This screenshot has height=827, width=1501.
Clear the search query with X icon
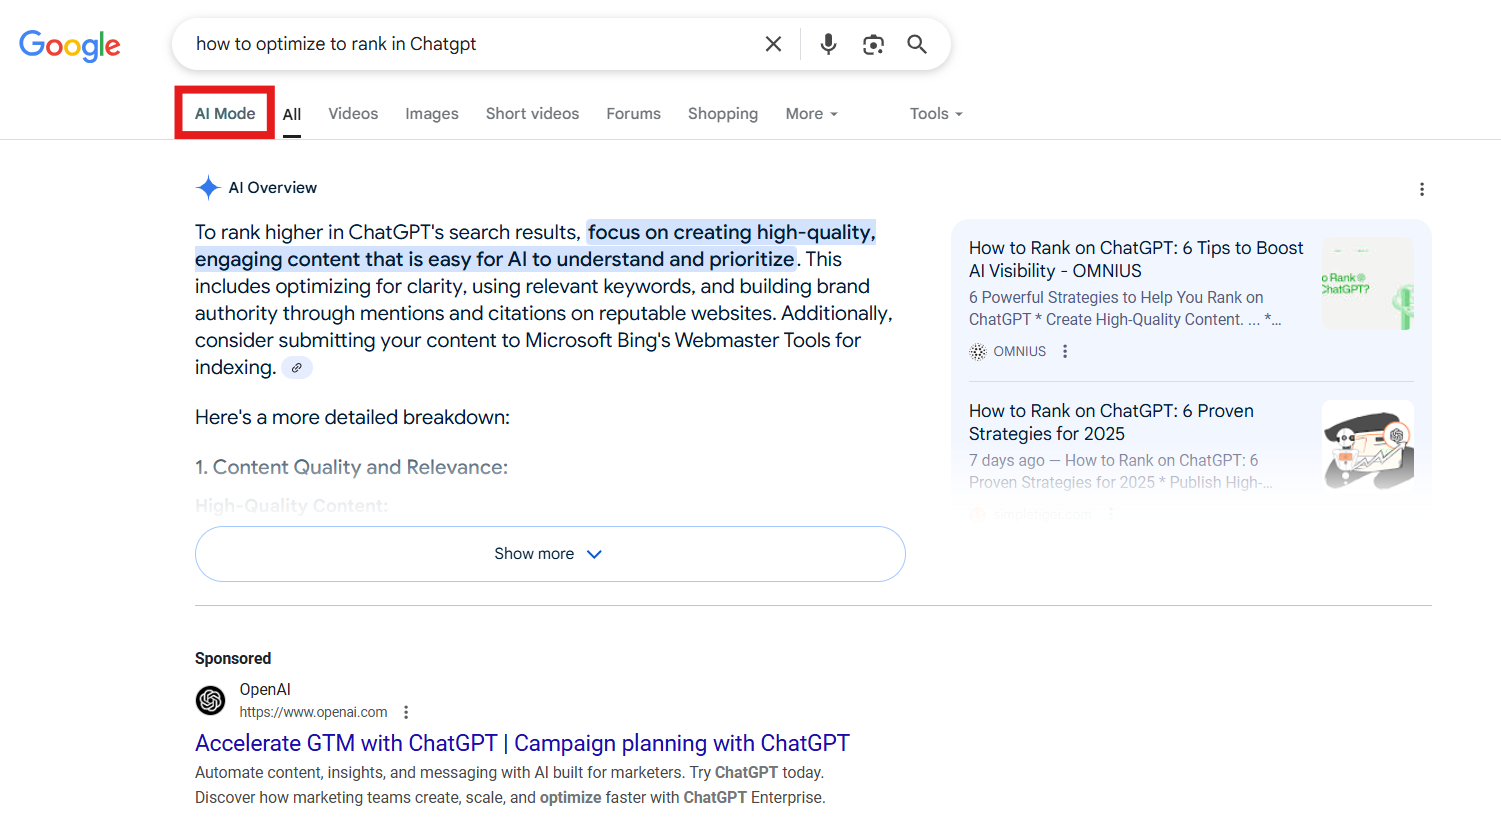773,44
